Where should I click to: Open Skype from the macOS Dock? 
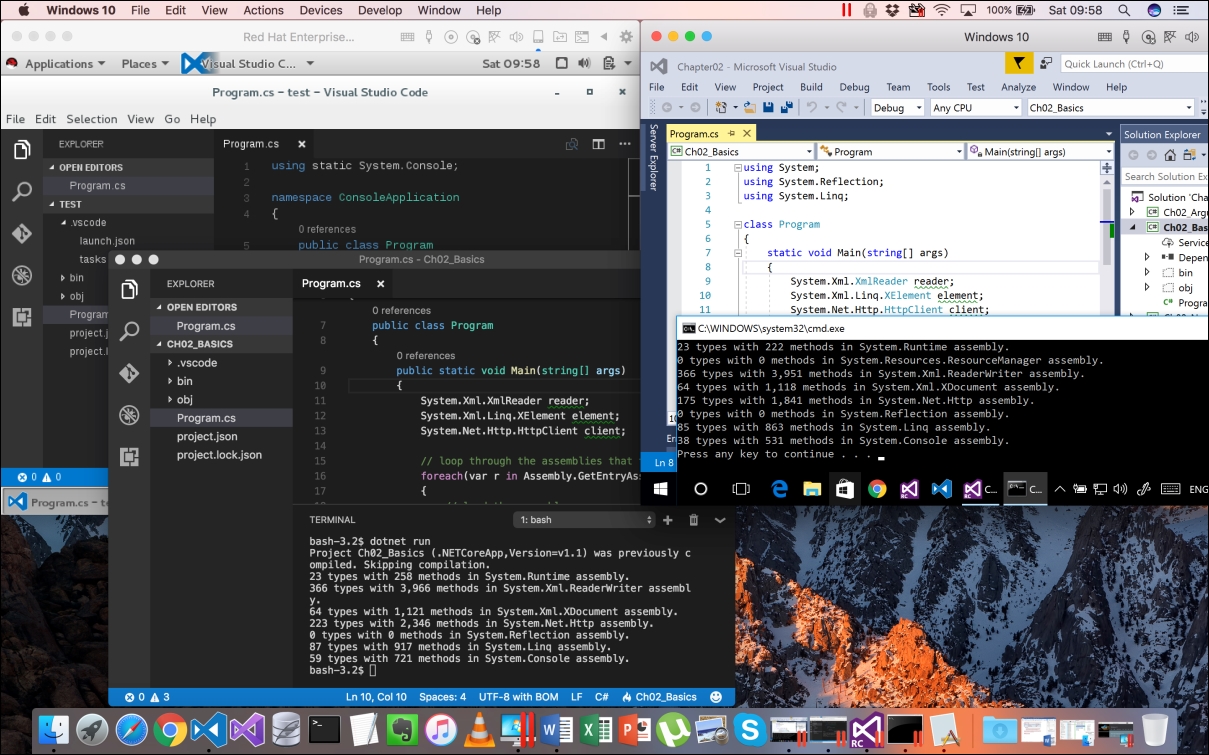click(x=748, y=729)
